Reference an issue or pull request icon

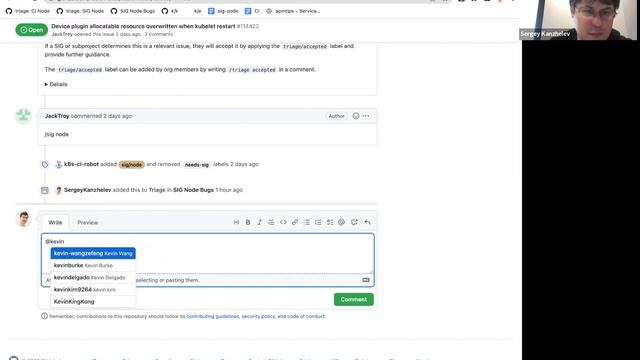(354, 222)
